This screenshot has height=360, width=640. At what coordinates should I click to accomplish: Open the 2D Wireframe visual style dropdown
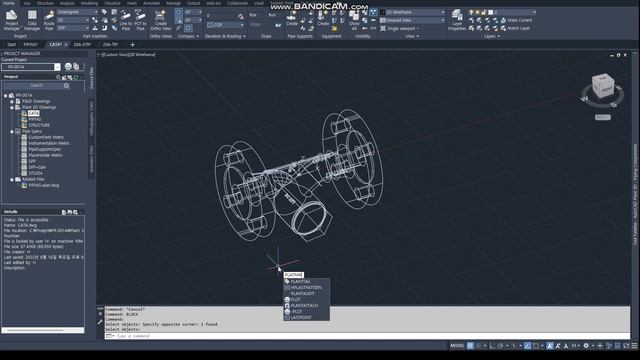[413, 12]
